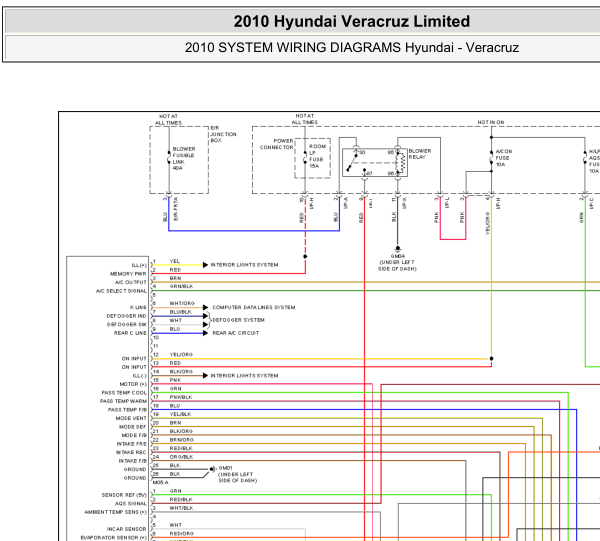The height and width of the screenshot is (541, 600).
Task: Select the 'MODE DEF' terminal label
Action: click(132, 427)
